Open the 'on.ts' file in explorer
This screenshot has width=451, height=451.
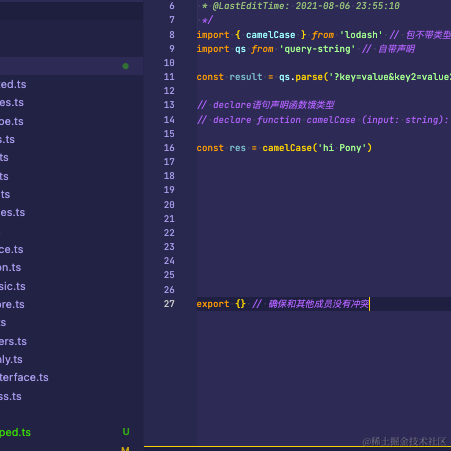[11, 267]
